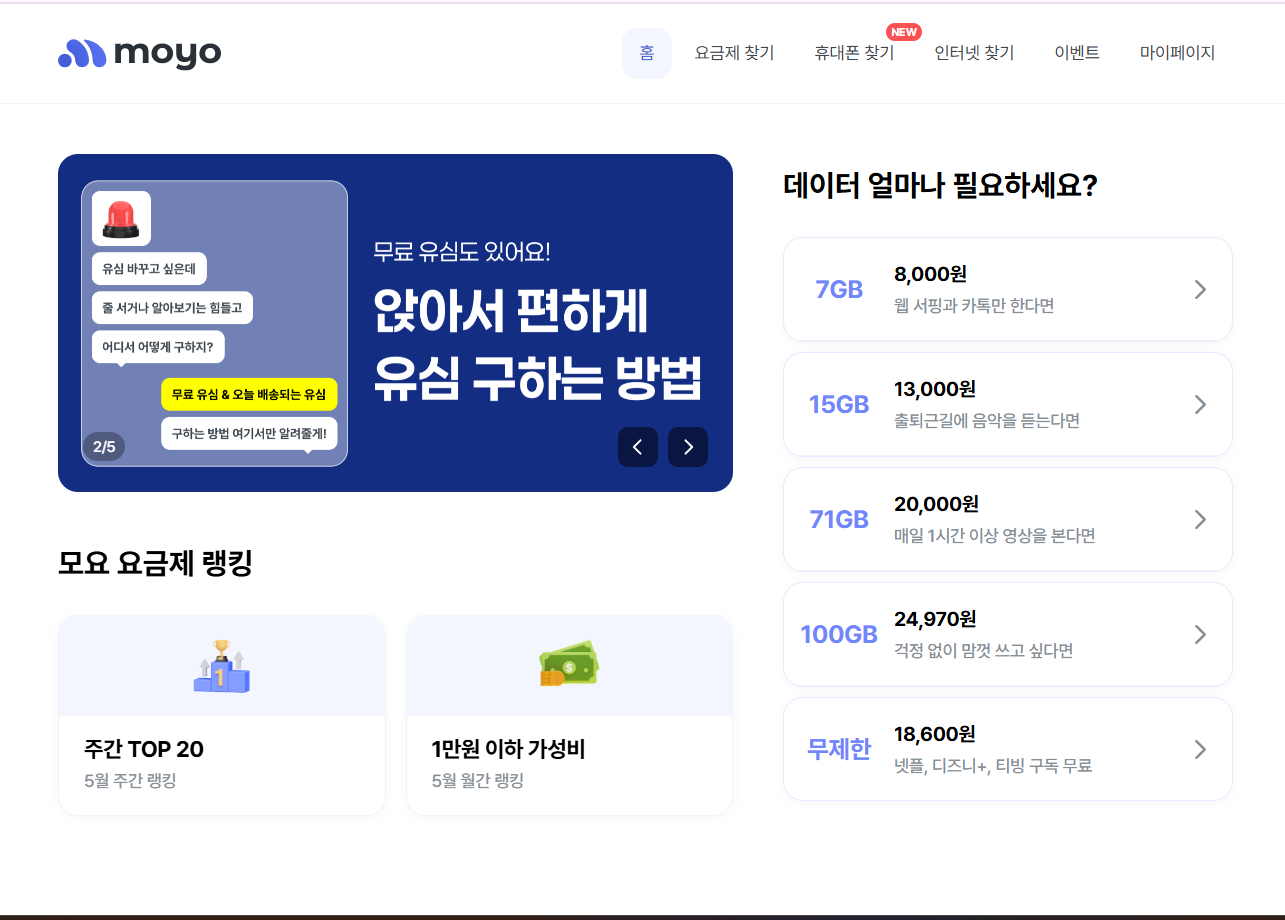Open 인터넷 찾기 menu item
Viewport: 1285px width, 920px height.
975,53
